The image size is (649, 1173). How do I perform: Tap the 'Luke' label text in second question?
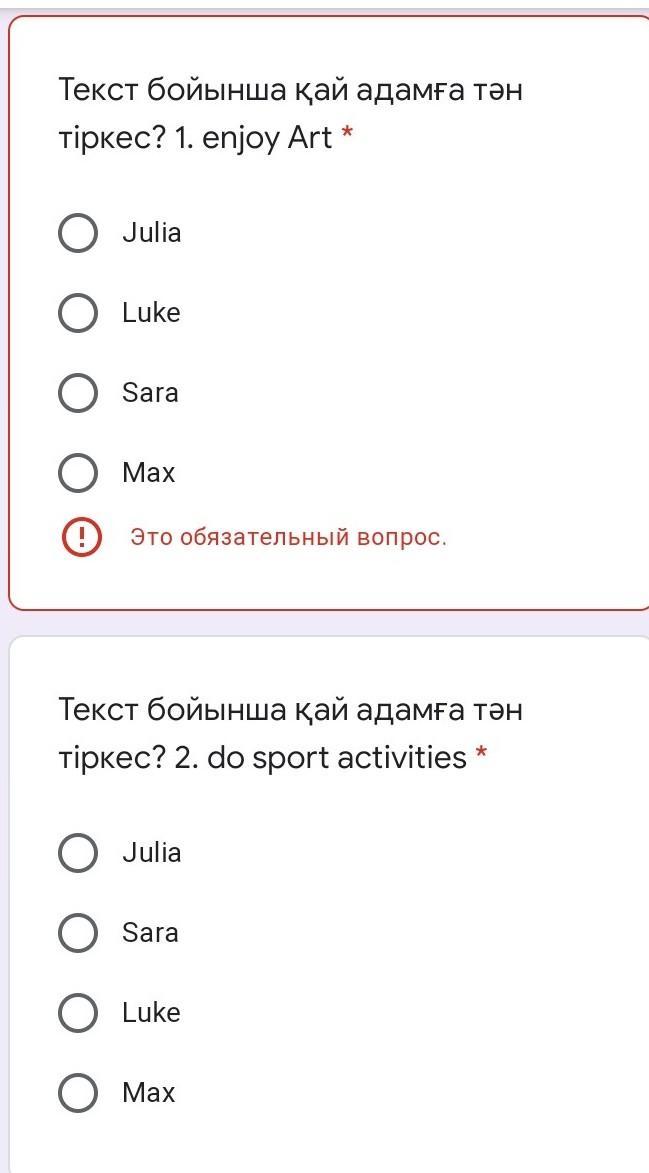pos(151,1013)
